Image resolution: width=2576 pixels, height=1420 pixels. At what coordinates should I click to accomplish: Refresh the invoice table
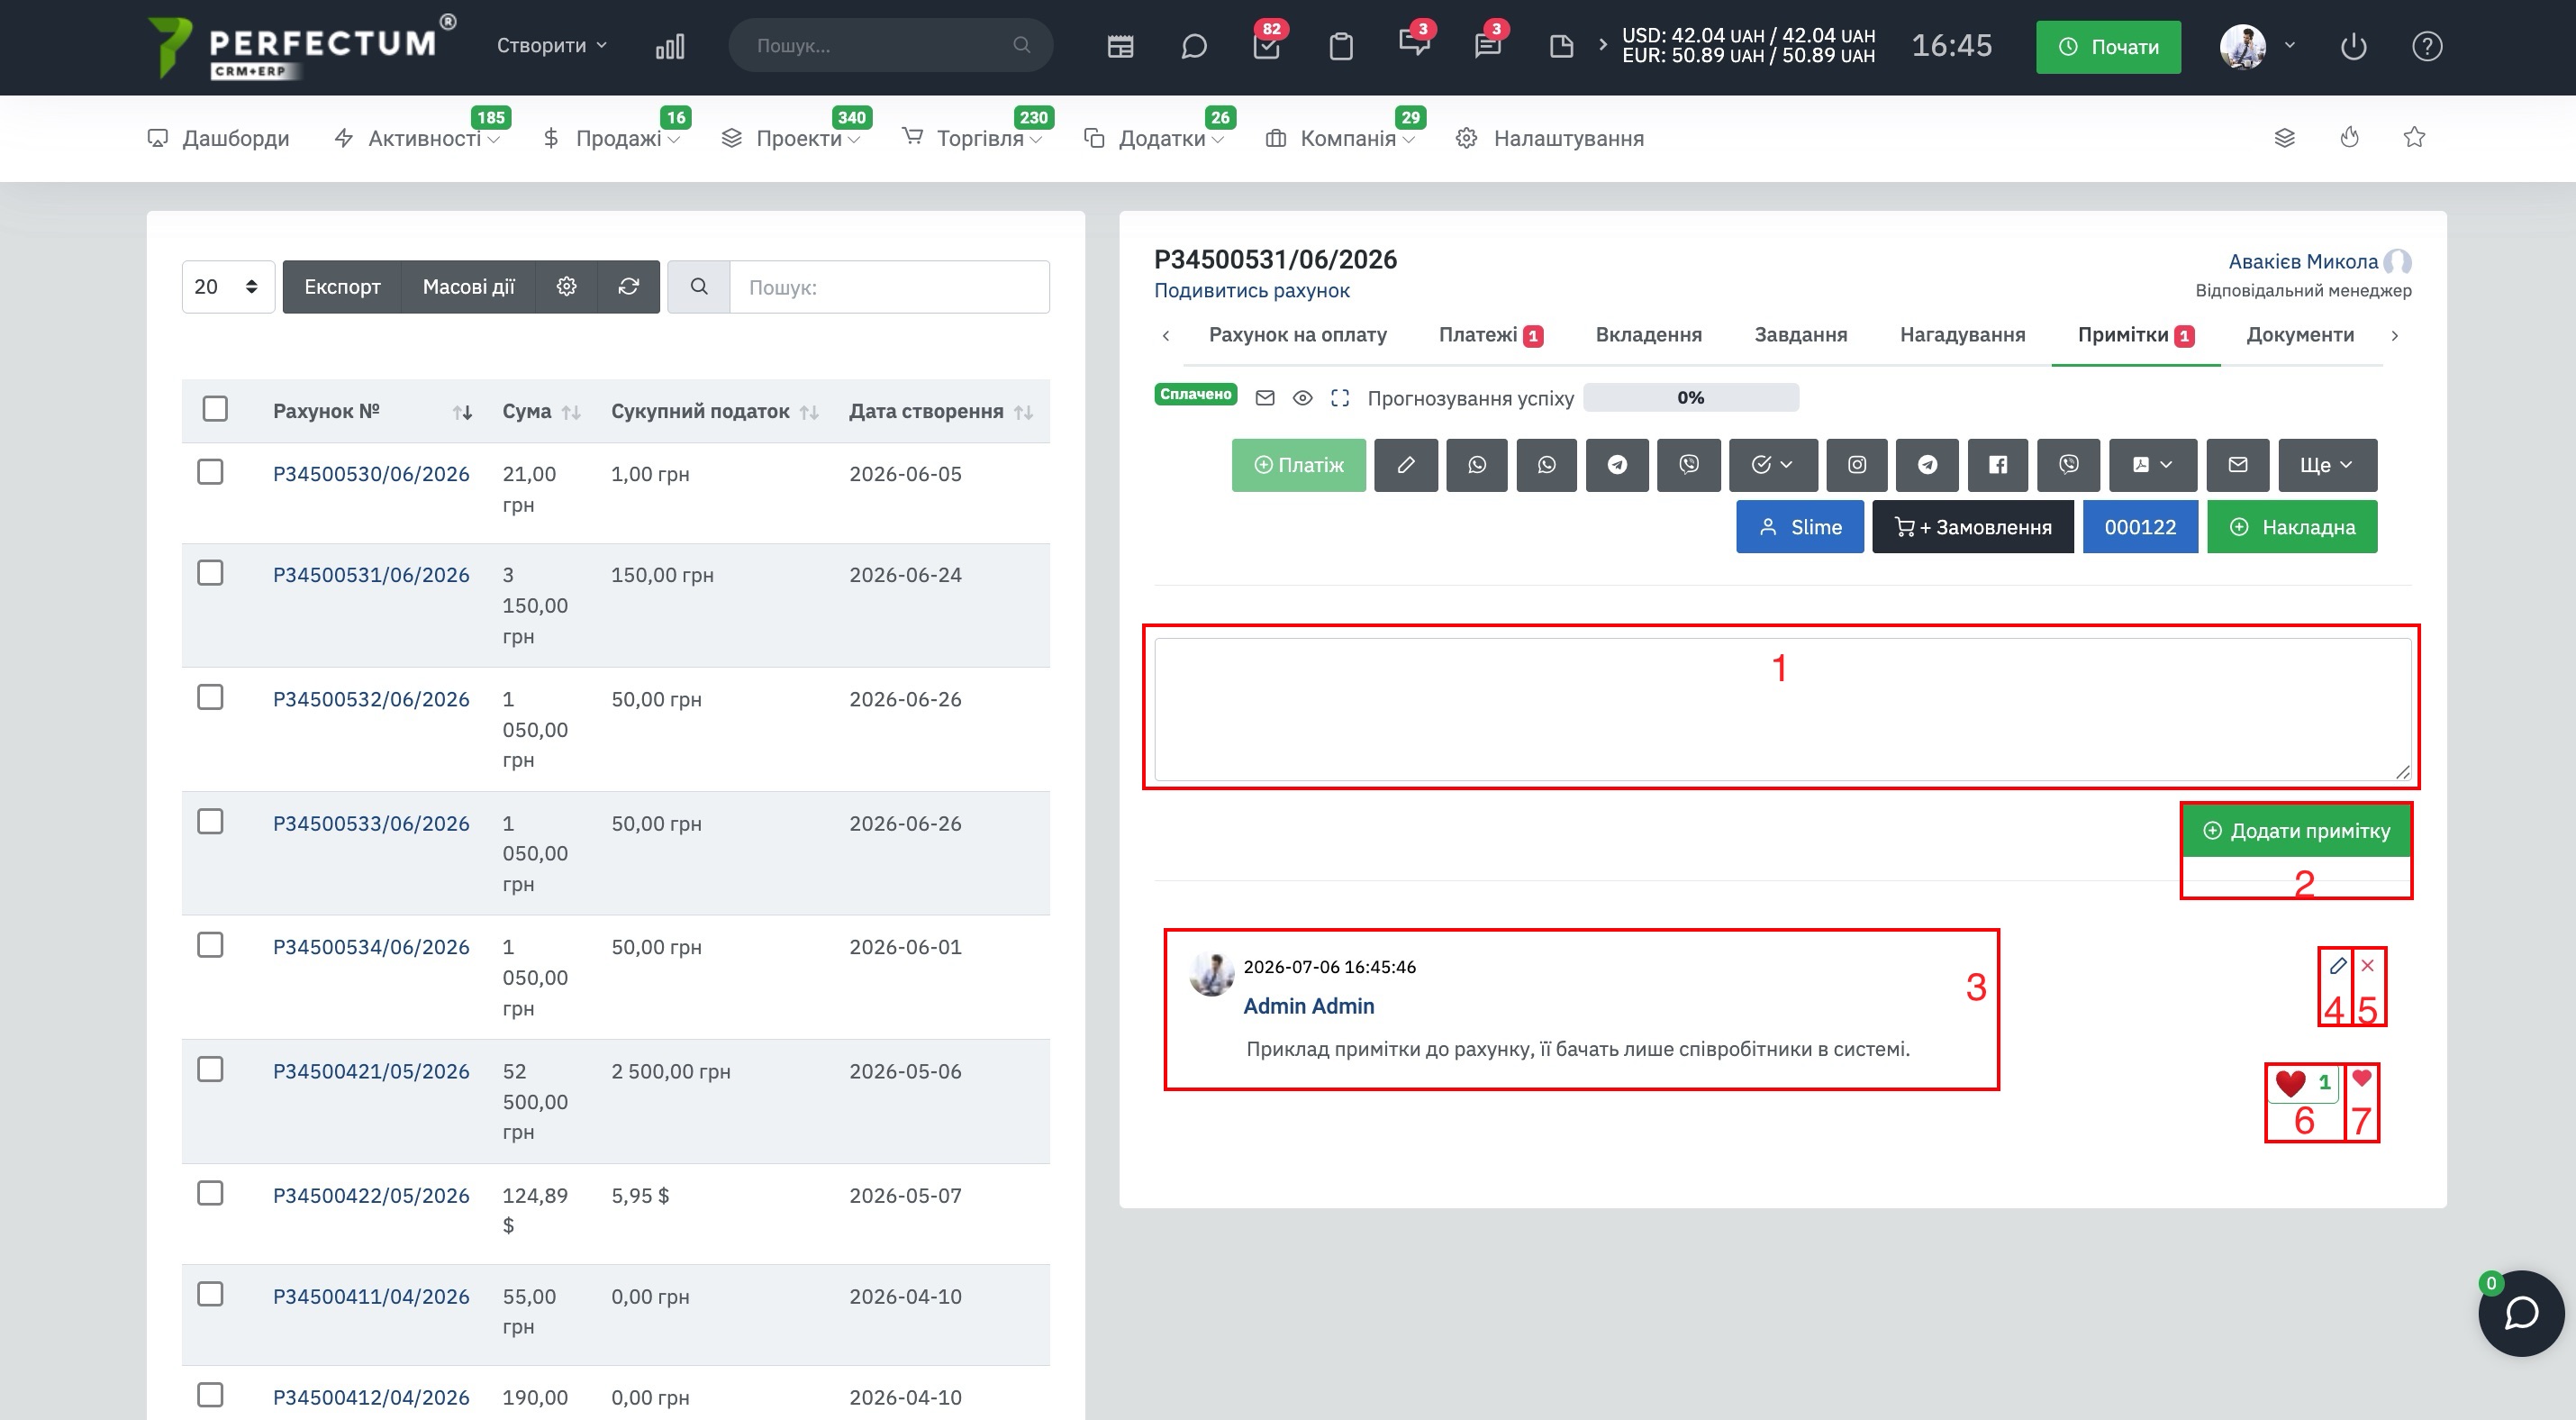pos(628,287)
